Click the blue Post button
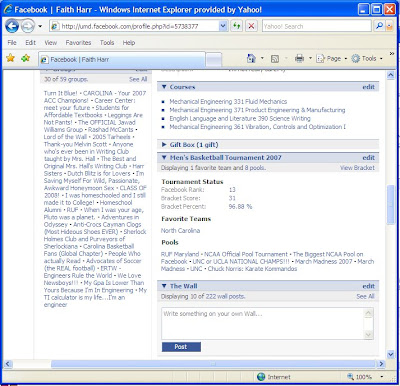The height and width of the screenshot is (386, 400). point(181,347)
